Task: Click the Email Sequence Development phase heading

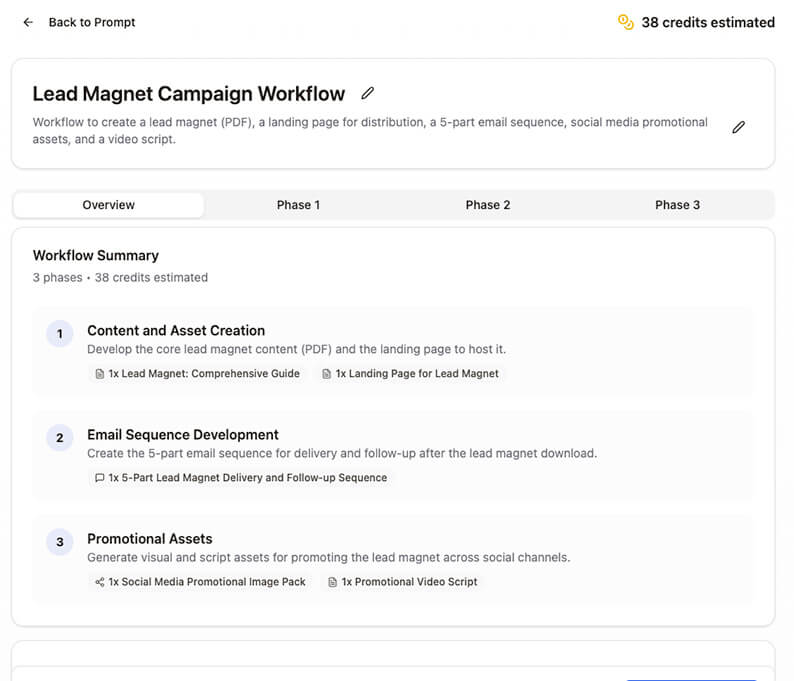Action: click(183, 435)
